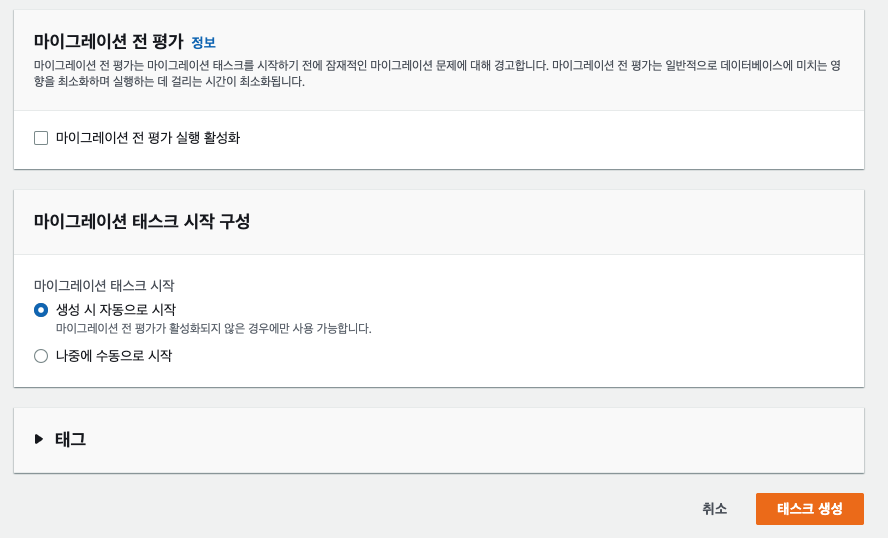Click empty area of the 태그 panel

[453, 440]
